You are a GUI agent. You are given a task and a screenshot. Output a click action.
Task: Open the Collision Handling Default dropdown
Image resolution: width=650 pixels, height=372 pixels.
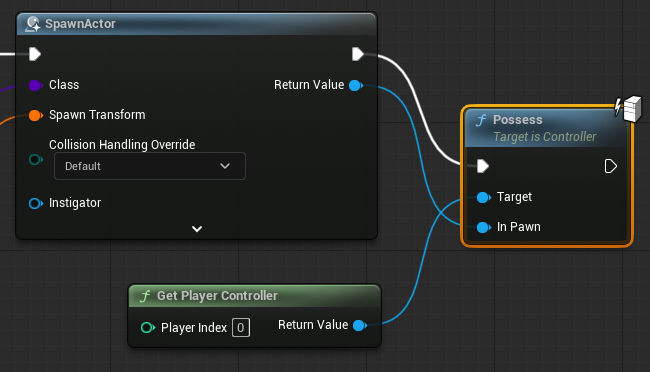tap(150, 166)
